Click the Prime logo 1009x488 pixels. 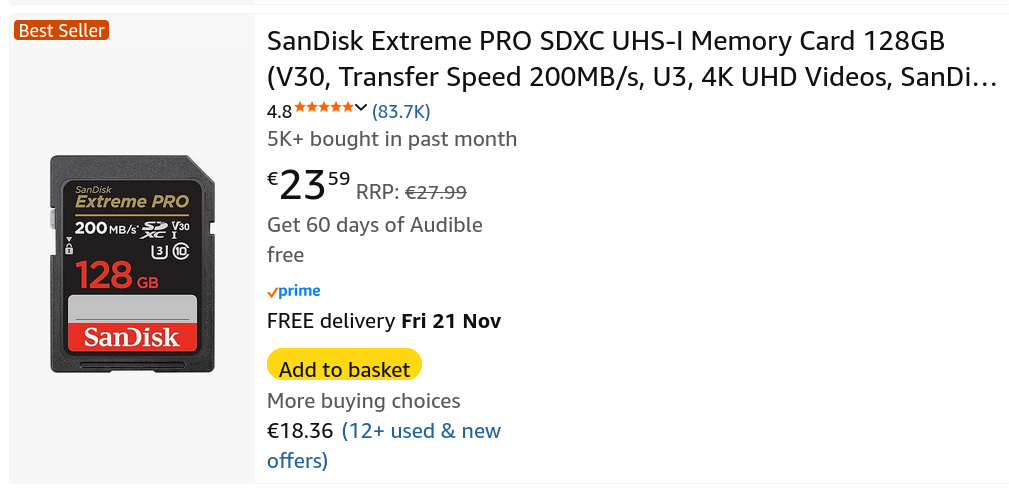pos(294,291)
